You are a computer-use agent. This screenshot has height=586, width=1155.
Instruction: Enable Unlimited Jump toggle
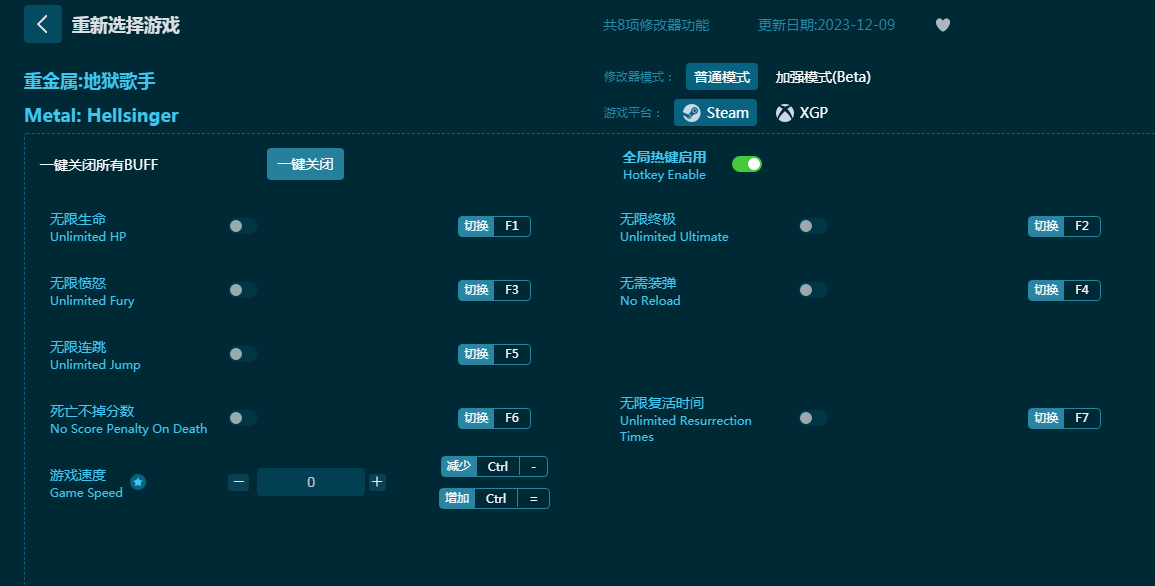tap(242, 354)
